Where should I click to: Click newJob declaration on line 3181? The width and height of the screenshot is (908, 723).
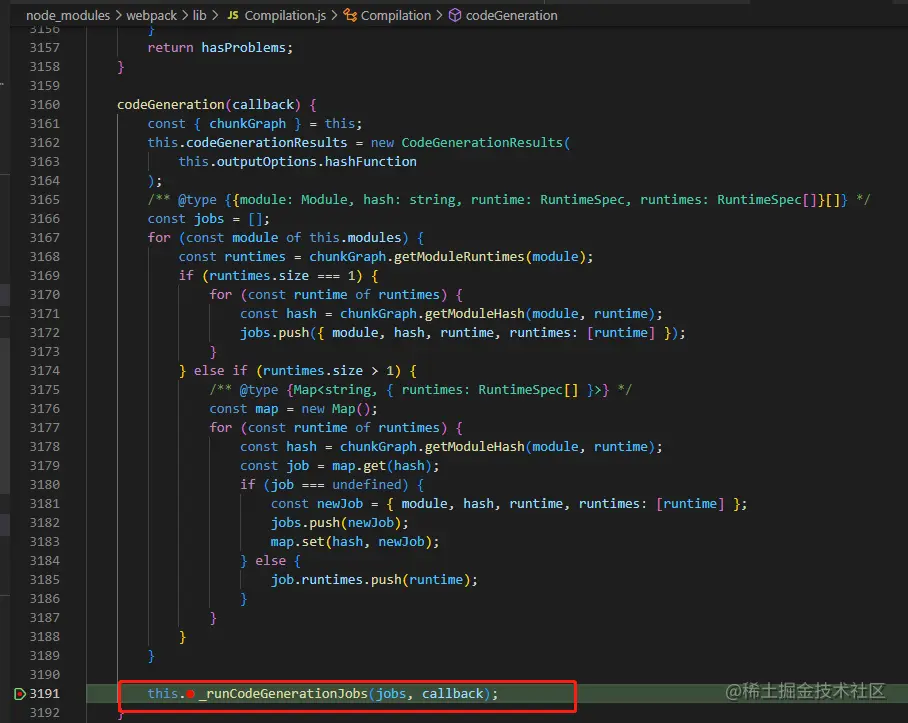(340, 504)
